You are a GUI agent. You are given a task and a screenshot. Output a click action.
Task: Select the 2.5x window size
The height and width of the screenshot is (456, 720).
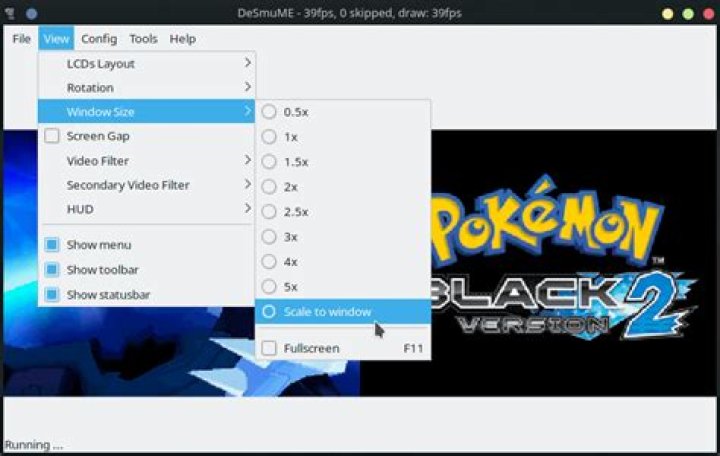pos(343,212)
